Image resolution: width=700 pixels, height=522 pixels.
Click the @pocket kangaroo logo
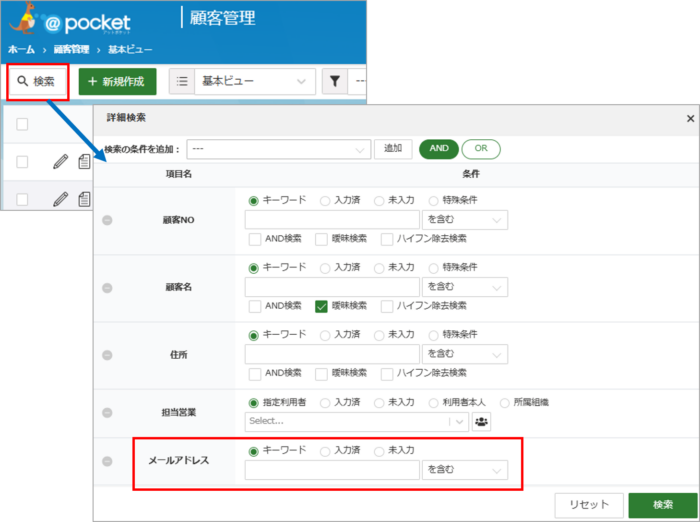pos(23,19)
